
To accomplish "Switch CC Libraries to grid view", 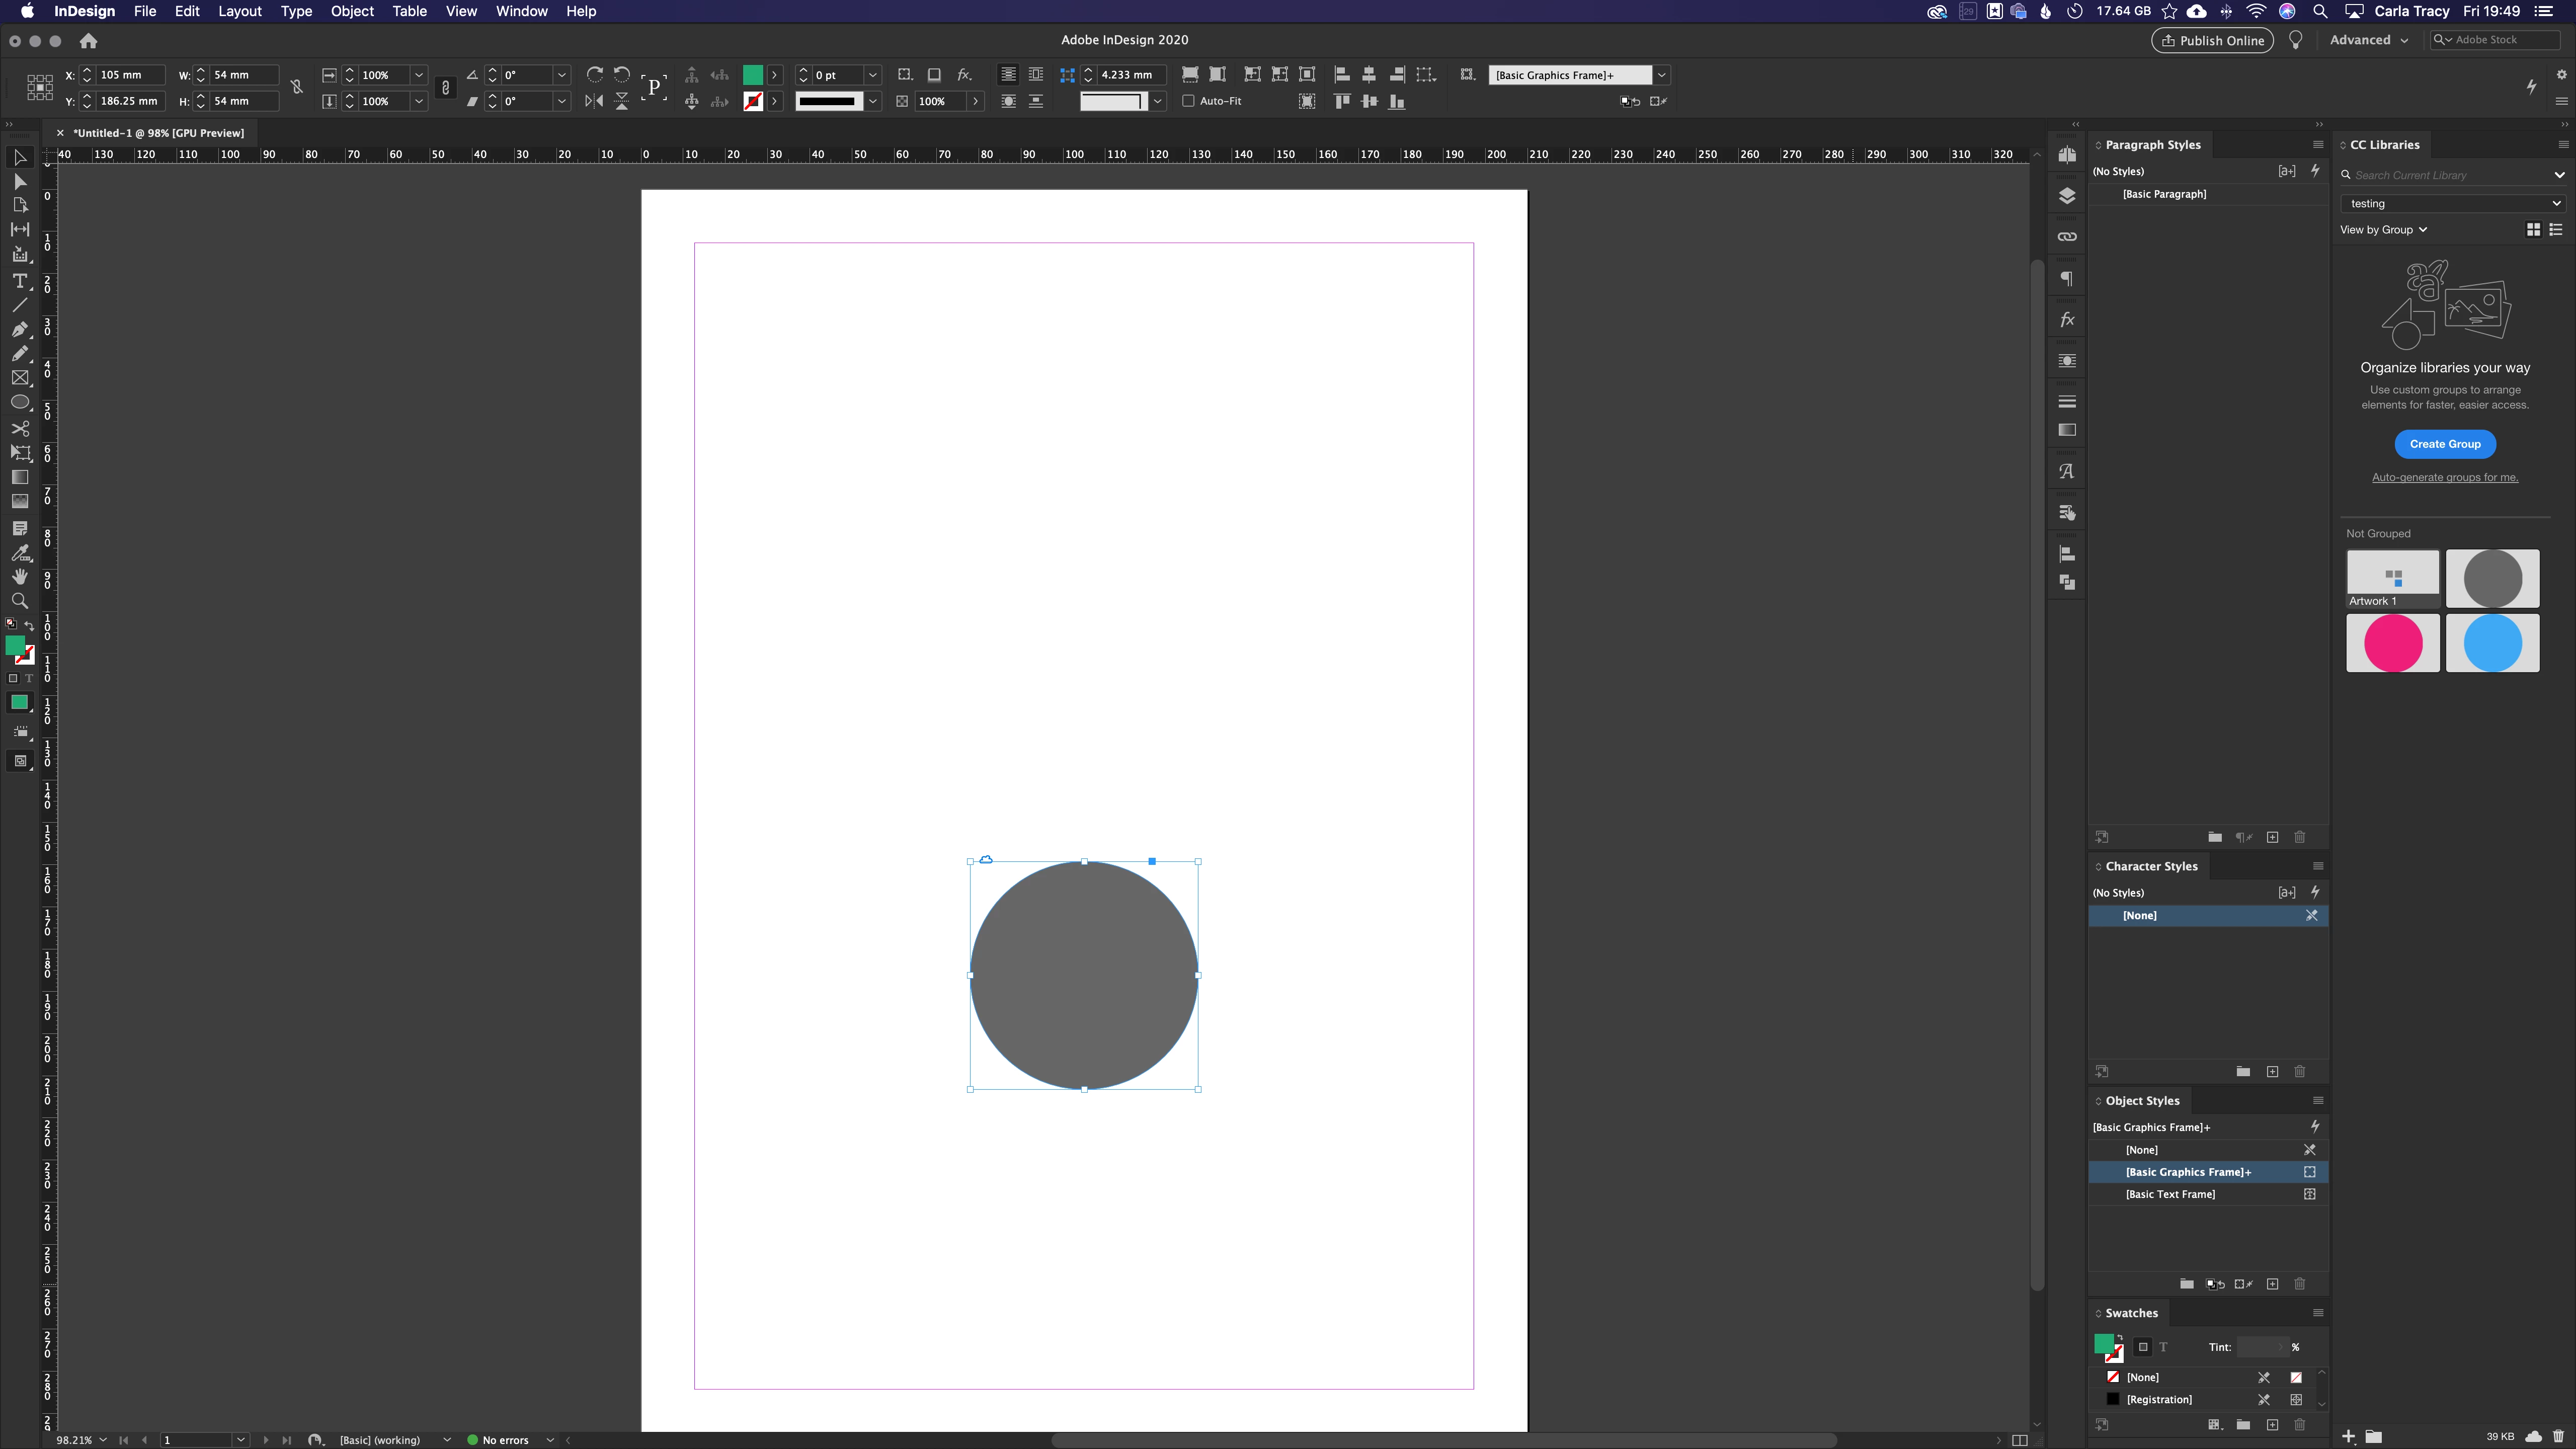I will (2533, 230).
